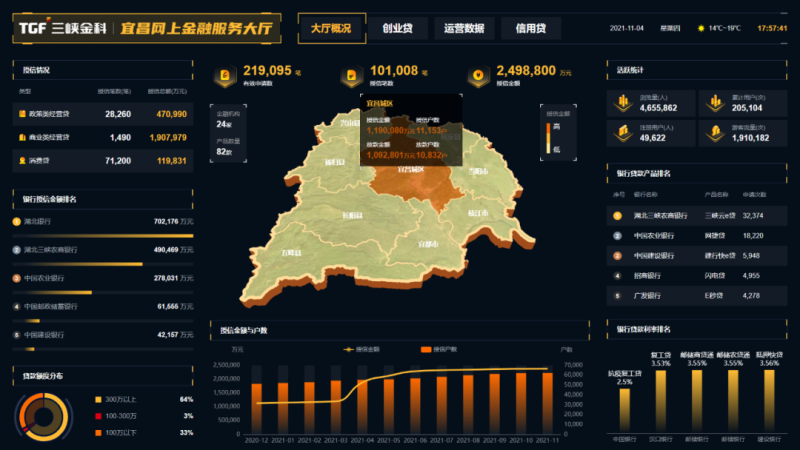Click the icon beside 219,095
The height and width of the screenshot is (450, 800).
pos(225,76)
